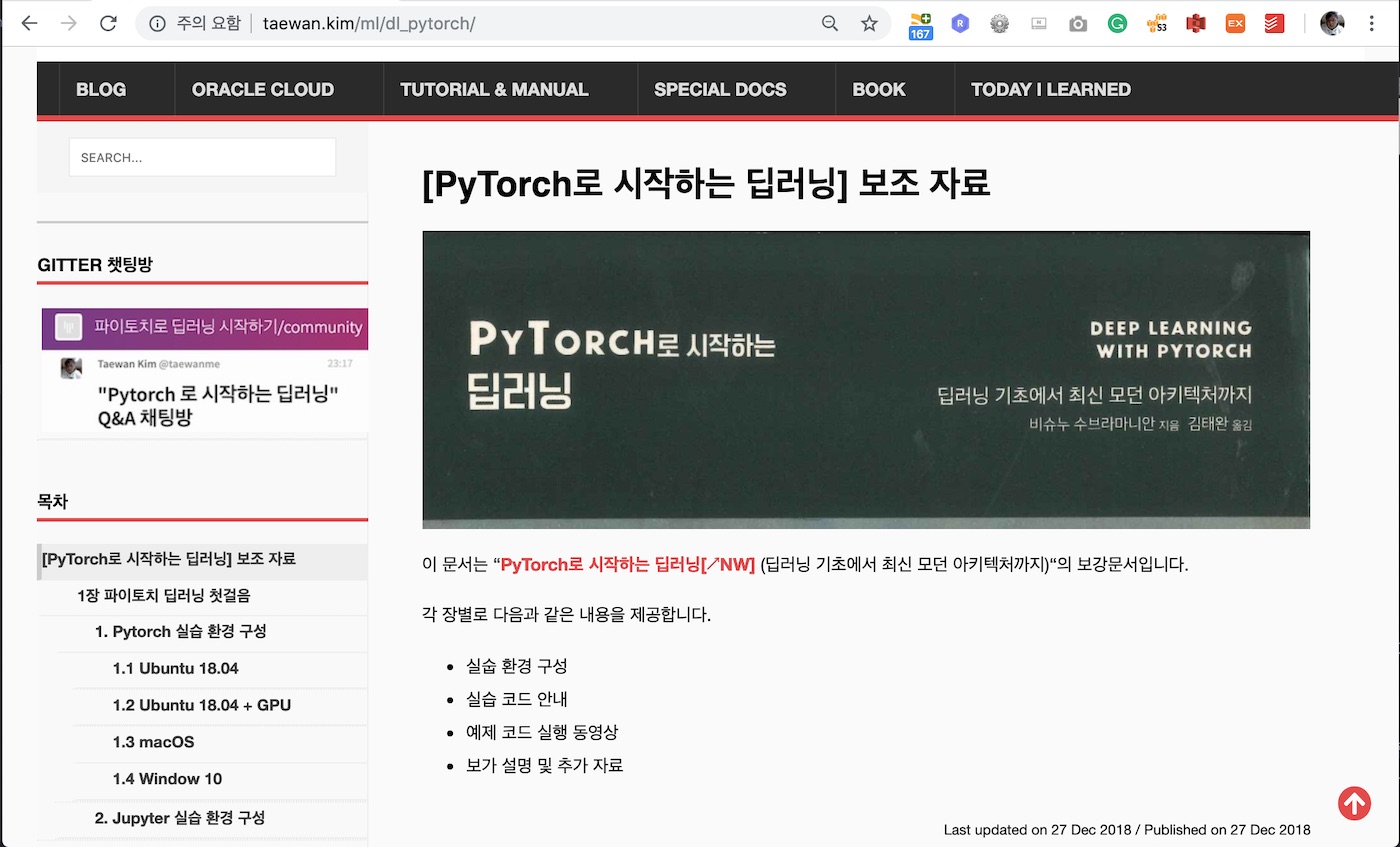Jump to section 1.2 Ubuntu 18.04 + GPU
This screenshot has height=847, width=1400.
pos(202,705)
